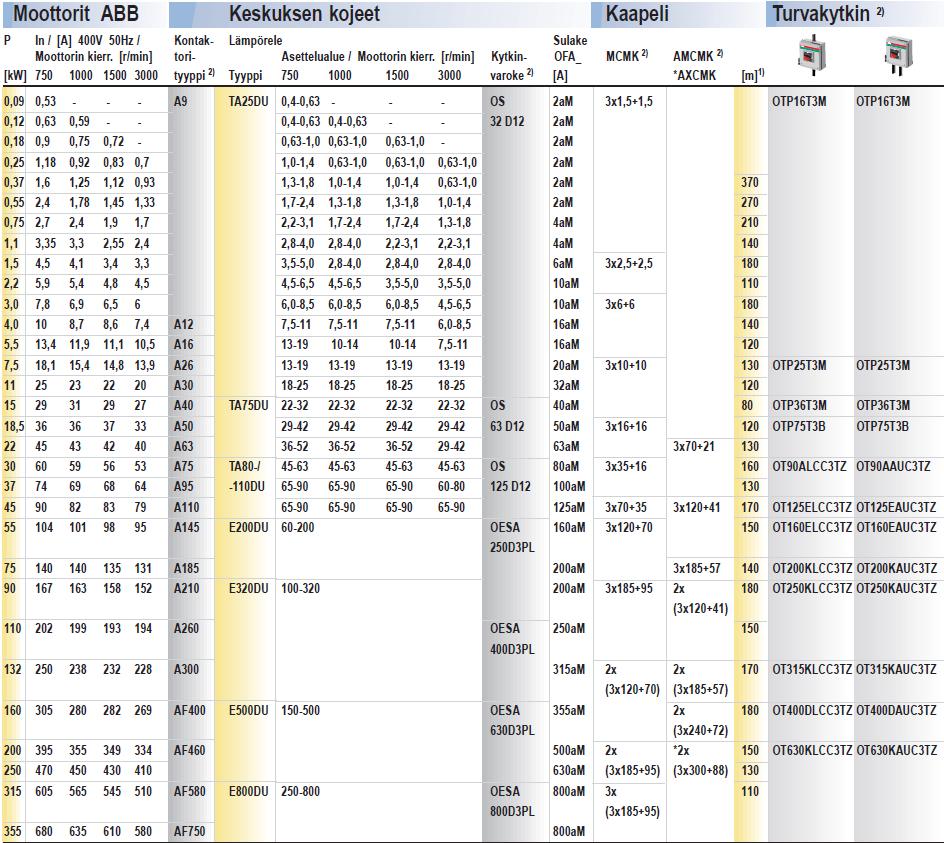Click the '132' kW power value

[13, 670]
